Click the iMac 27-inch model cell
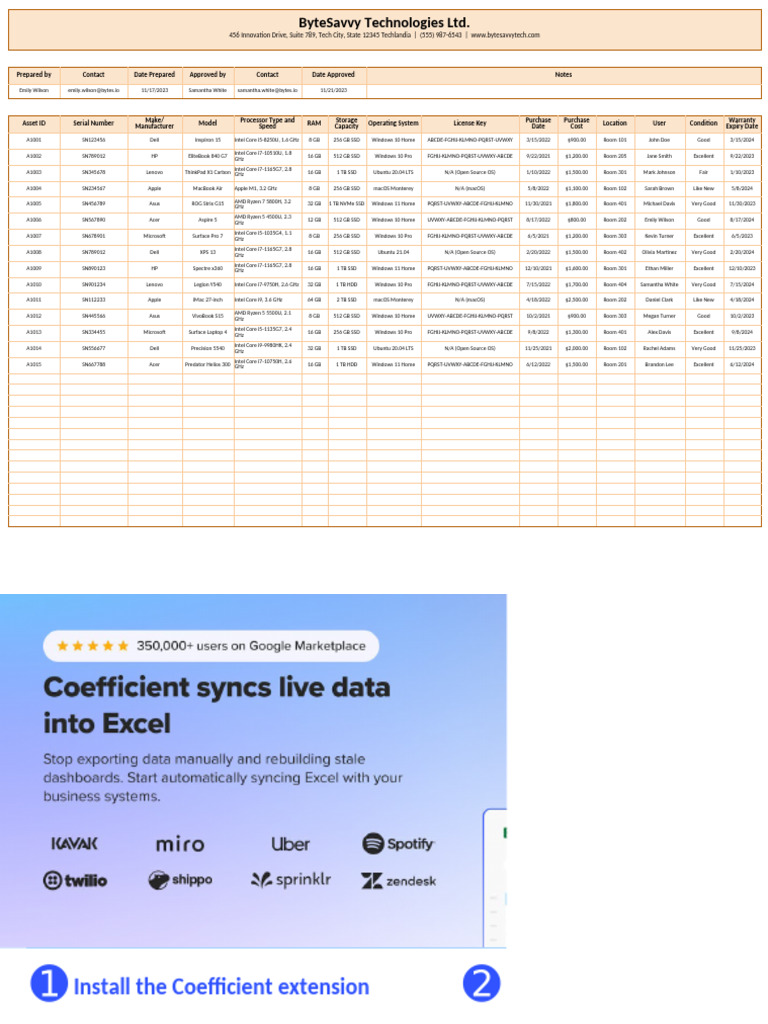This screenshot has width=768, height=1024. tap(208, 300)
